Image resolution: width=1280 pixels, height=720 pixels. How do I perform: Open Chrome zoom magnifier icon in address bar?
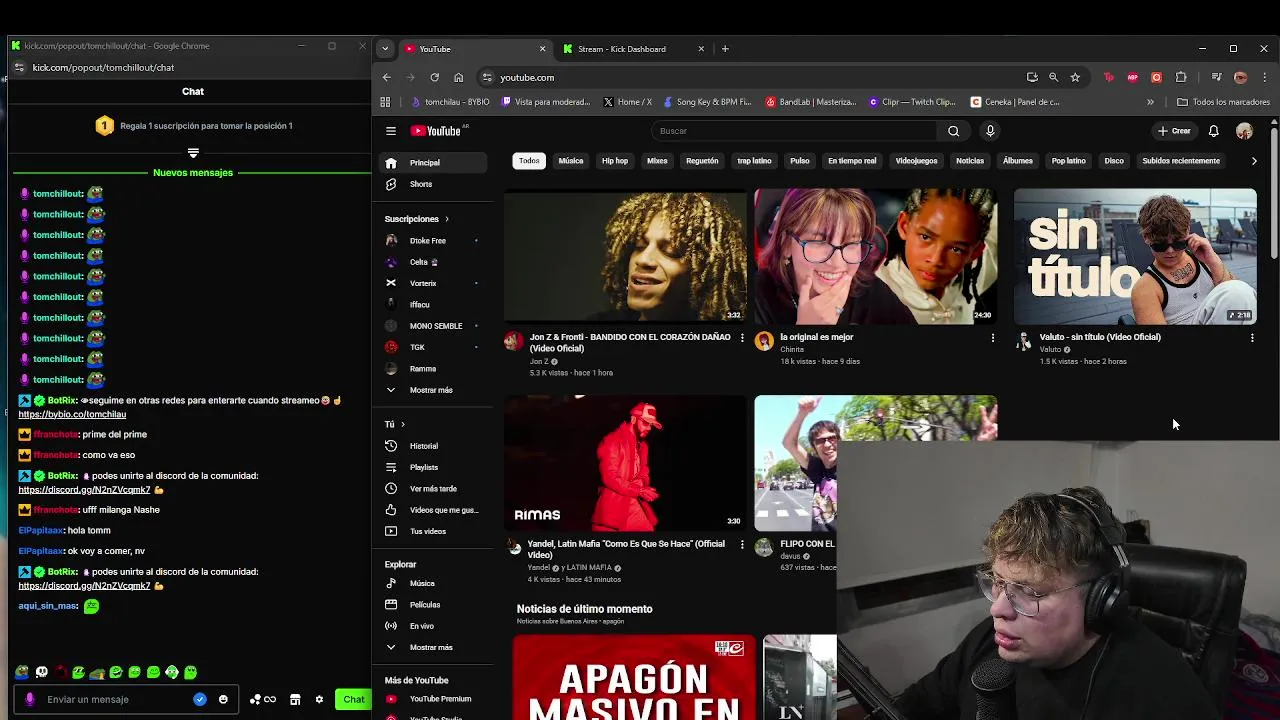pos(1053,77)
